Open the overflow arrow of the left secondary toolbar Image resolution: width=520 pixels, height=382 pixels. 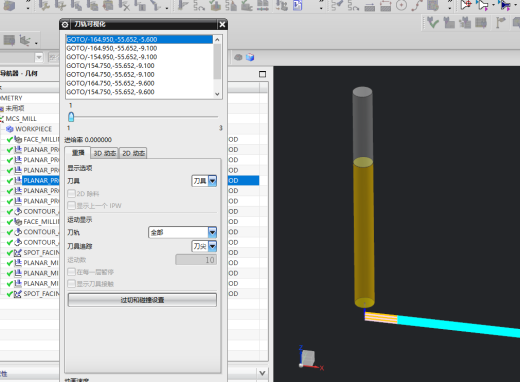(x=36, y=43)
